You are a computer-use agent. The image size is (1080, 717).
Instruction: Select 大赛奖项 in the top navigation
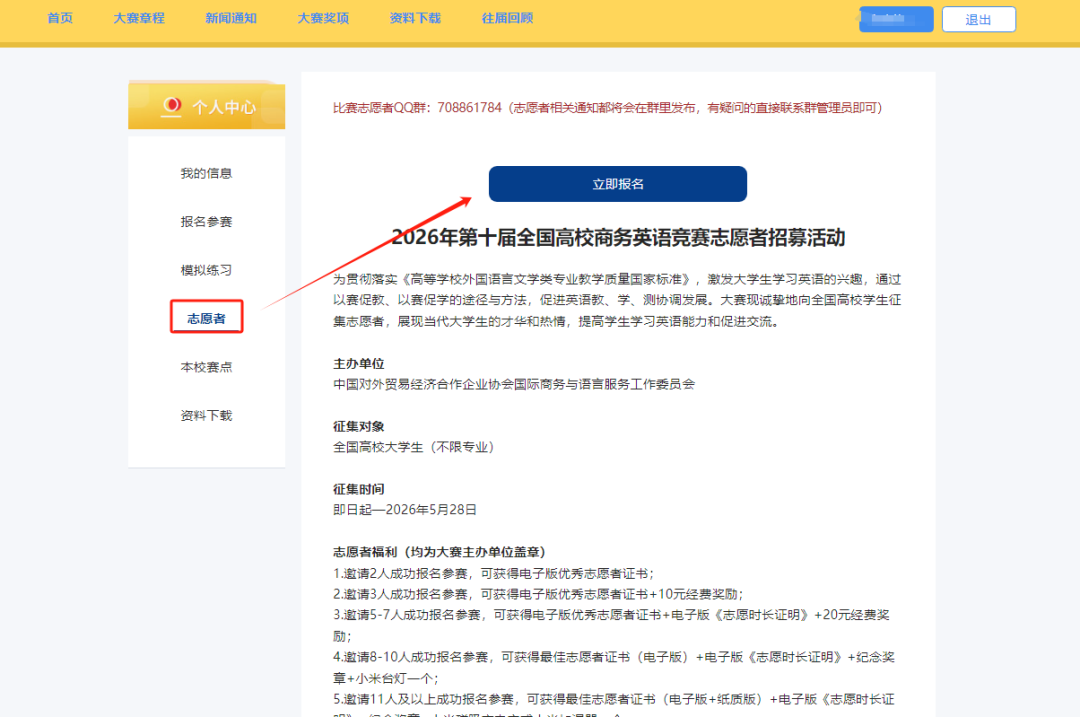click(x=323, y=18)
